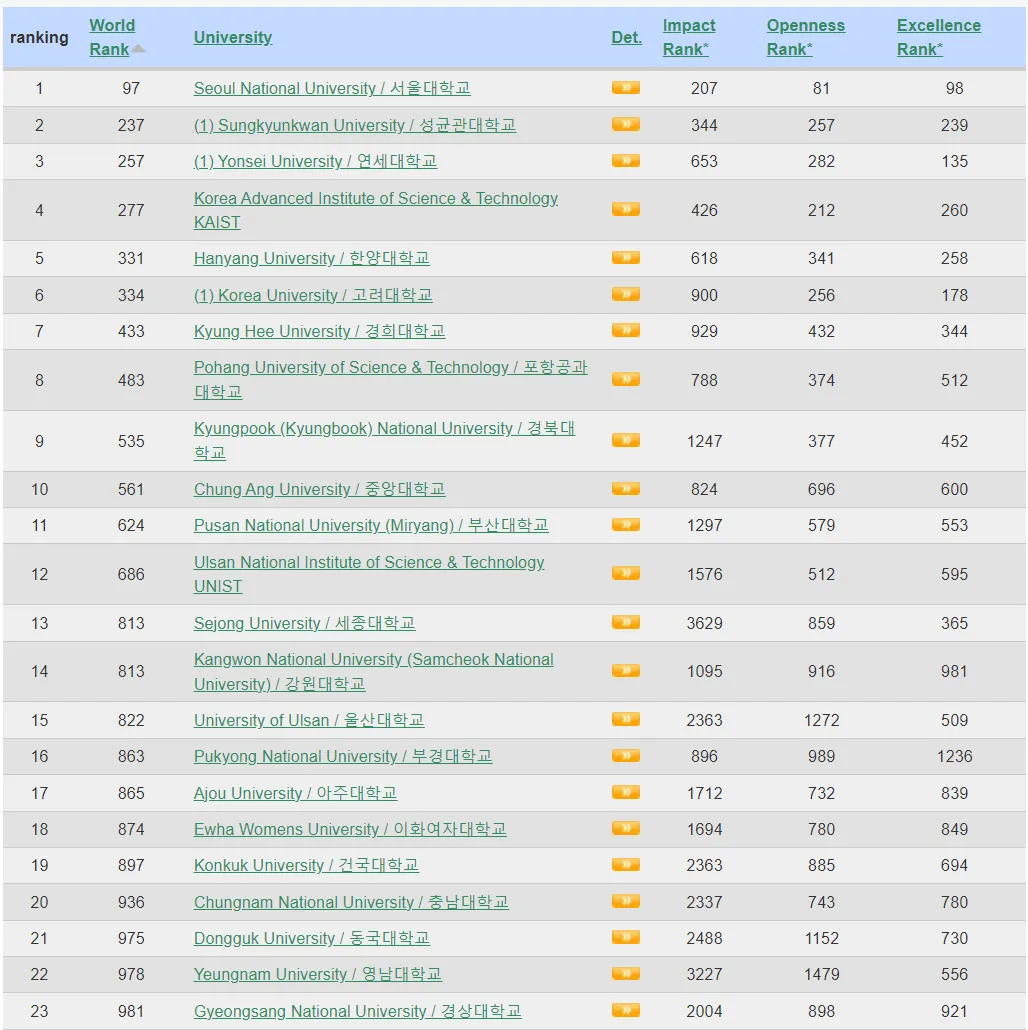The width and height of the screenshot is (1028, 1030).
Task: Open details icon for Pusan National University
Action: tap(625, 525)
